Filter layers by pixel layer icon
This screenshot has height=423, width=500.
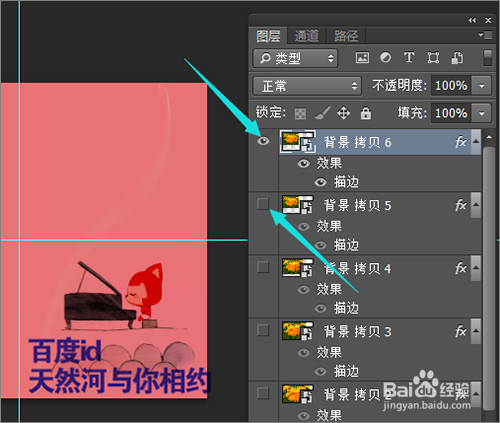362,58
